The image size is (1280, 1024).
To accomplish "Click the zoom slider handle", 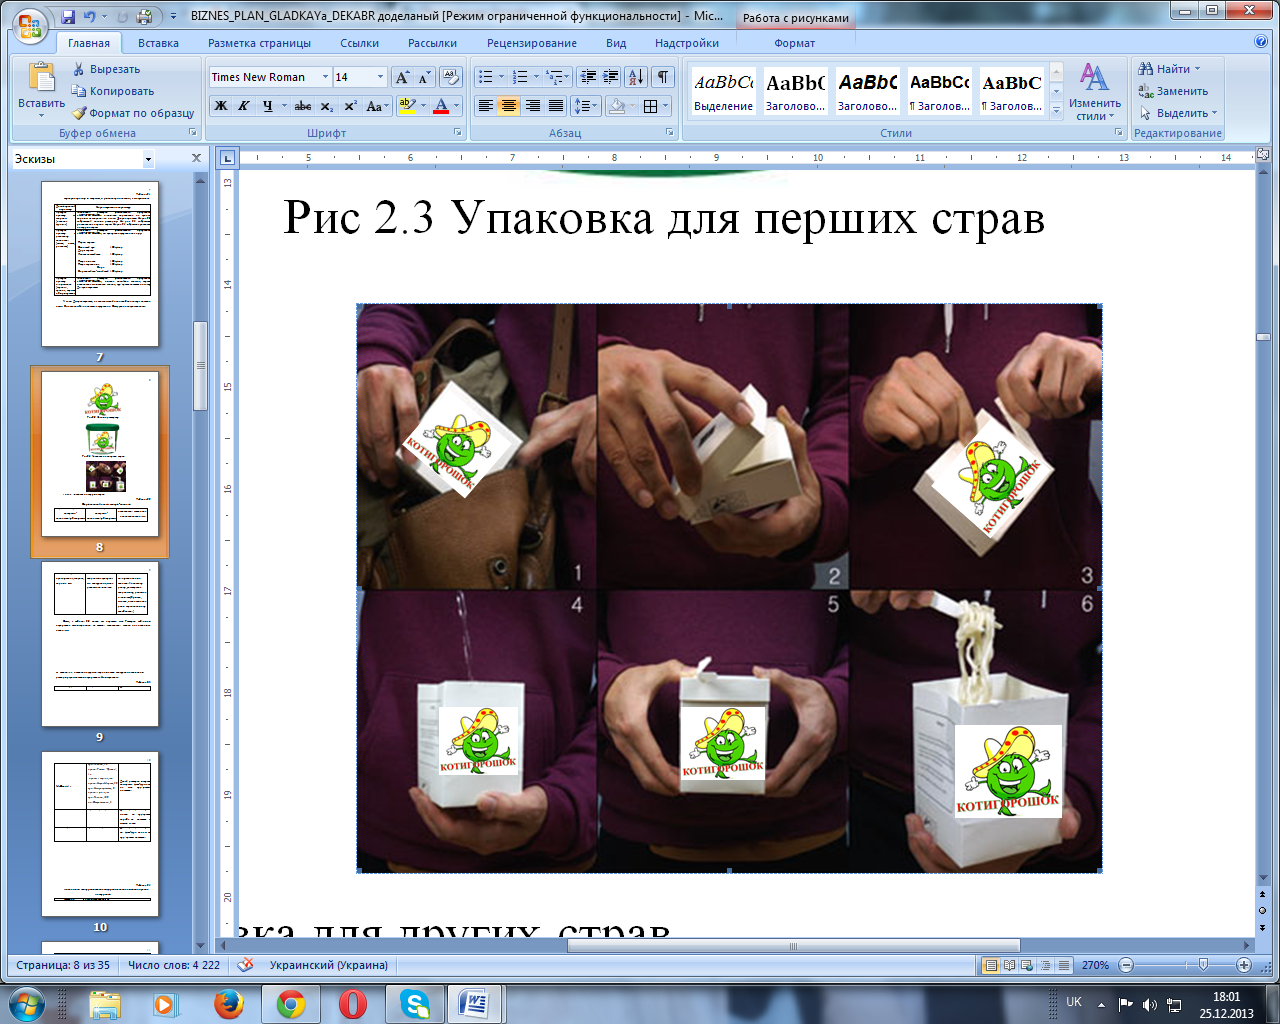I will (1203, 965).
